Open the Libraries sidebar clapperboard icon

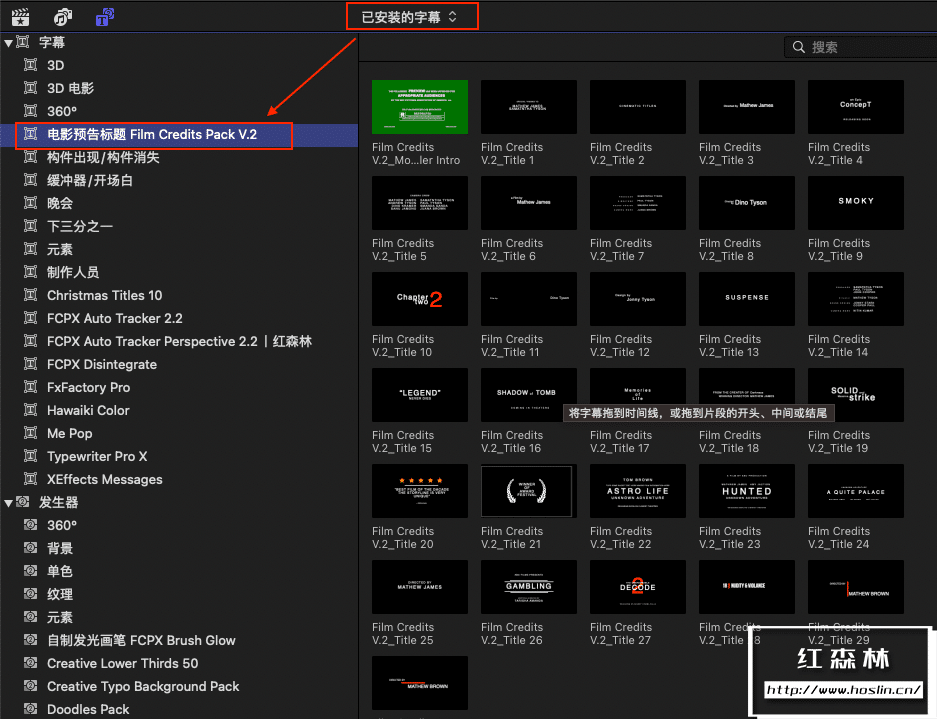point(20,17)
